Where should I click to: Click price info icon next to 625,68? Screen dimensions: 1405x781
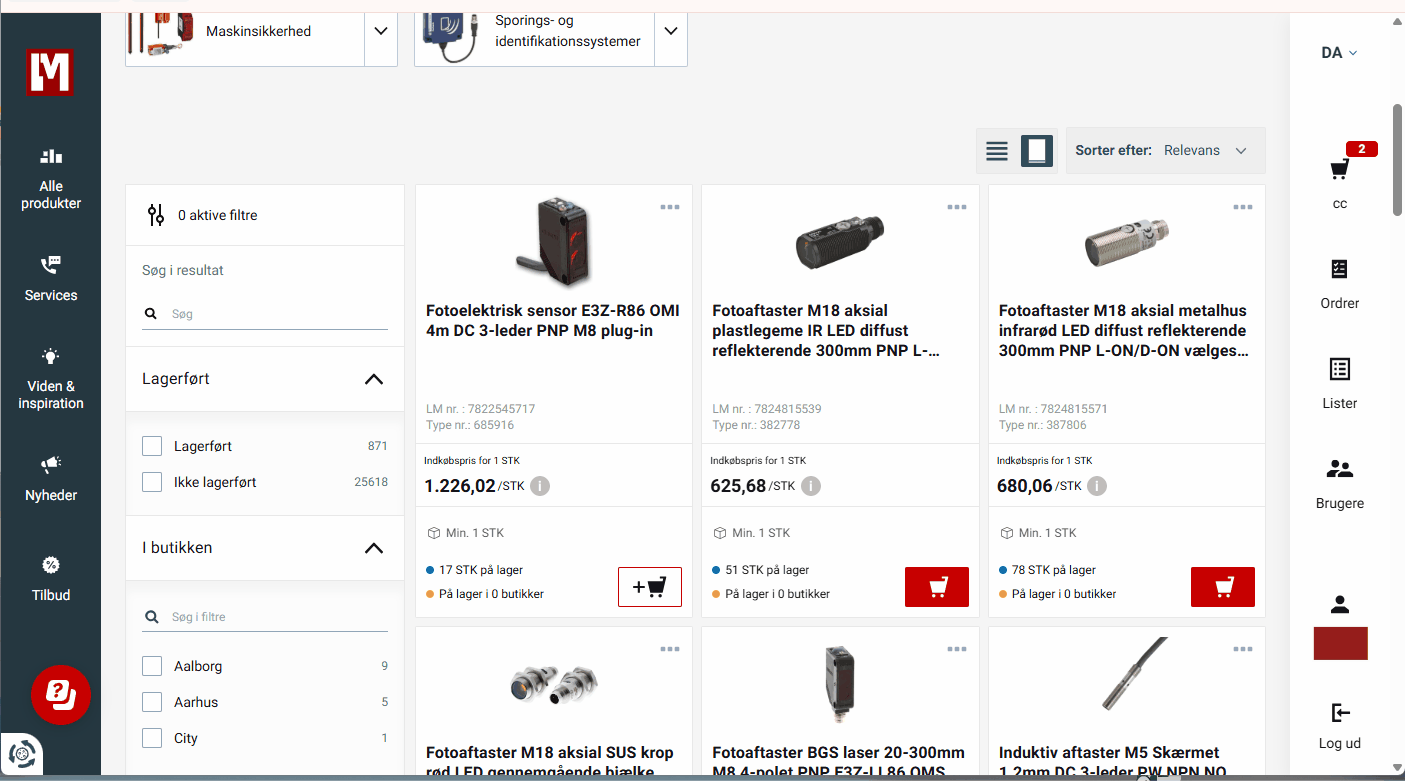tap(811, 486)
